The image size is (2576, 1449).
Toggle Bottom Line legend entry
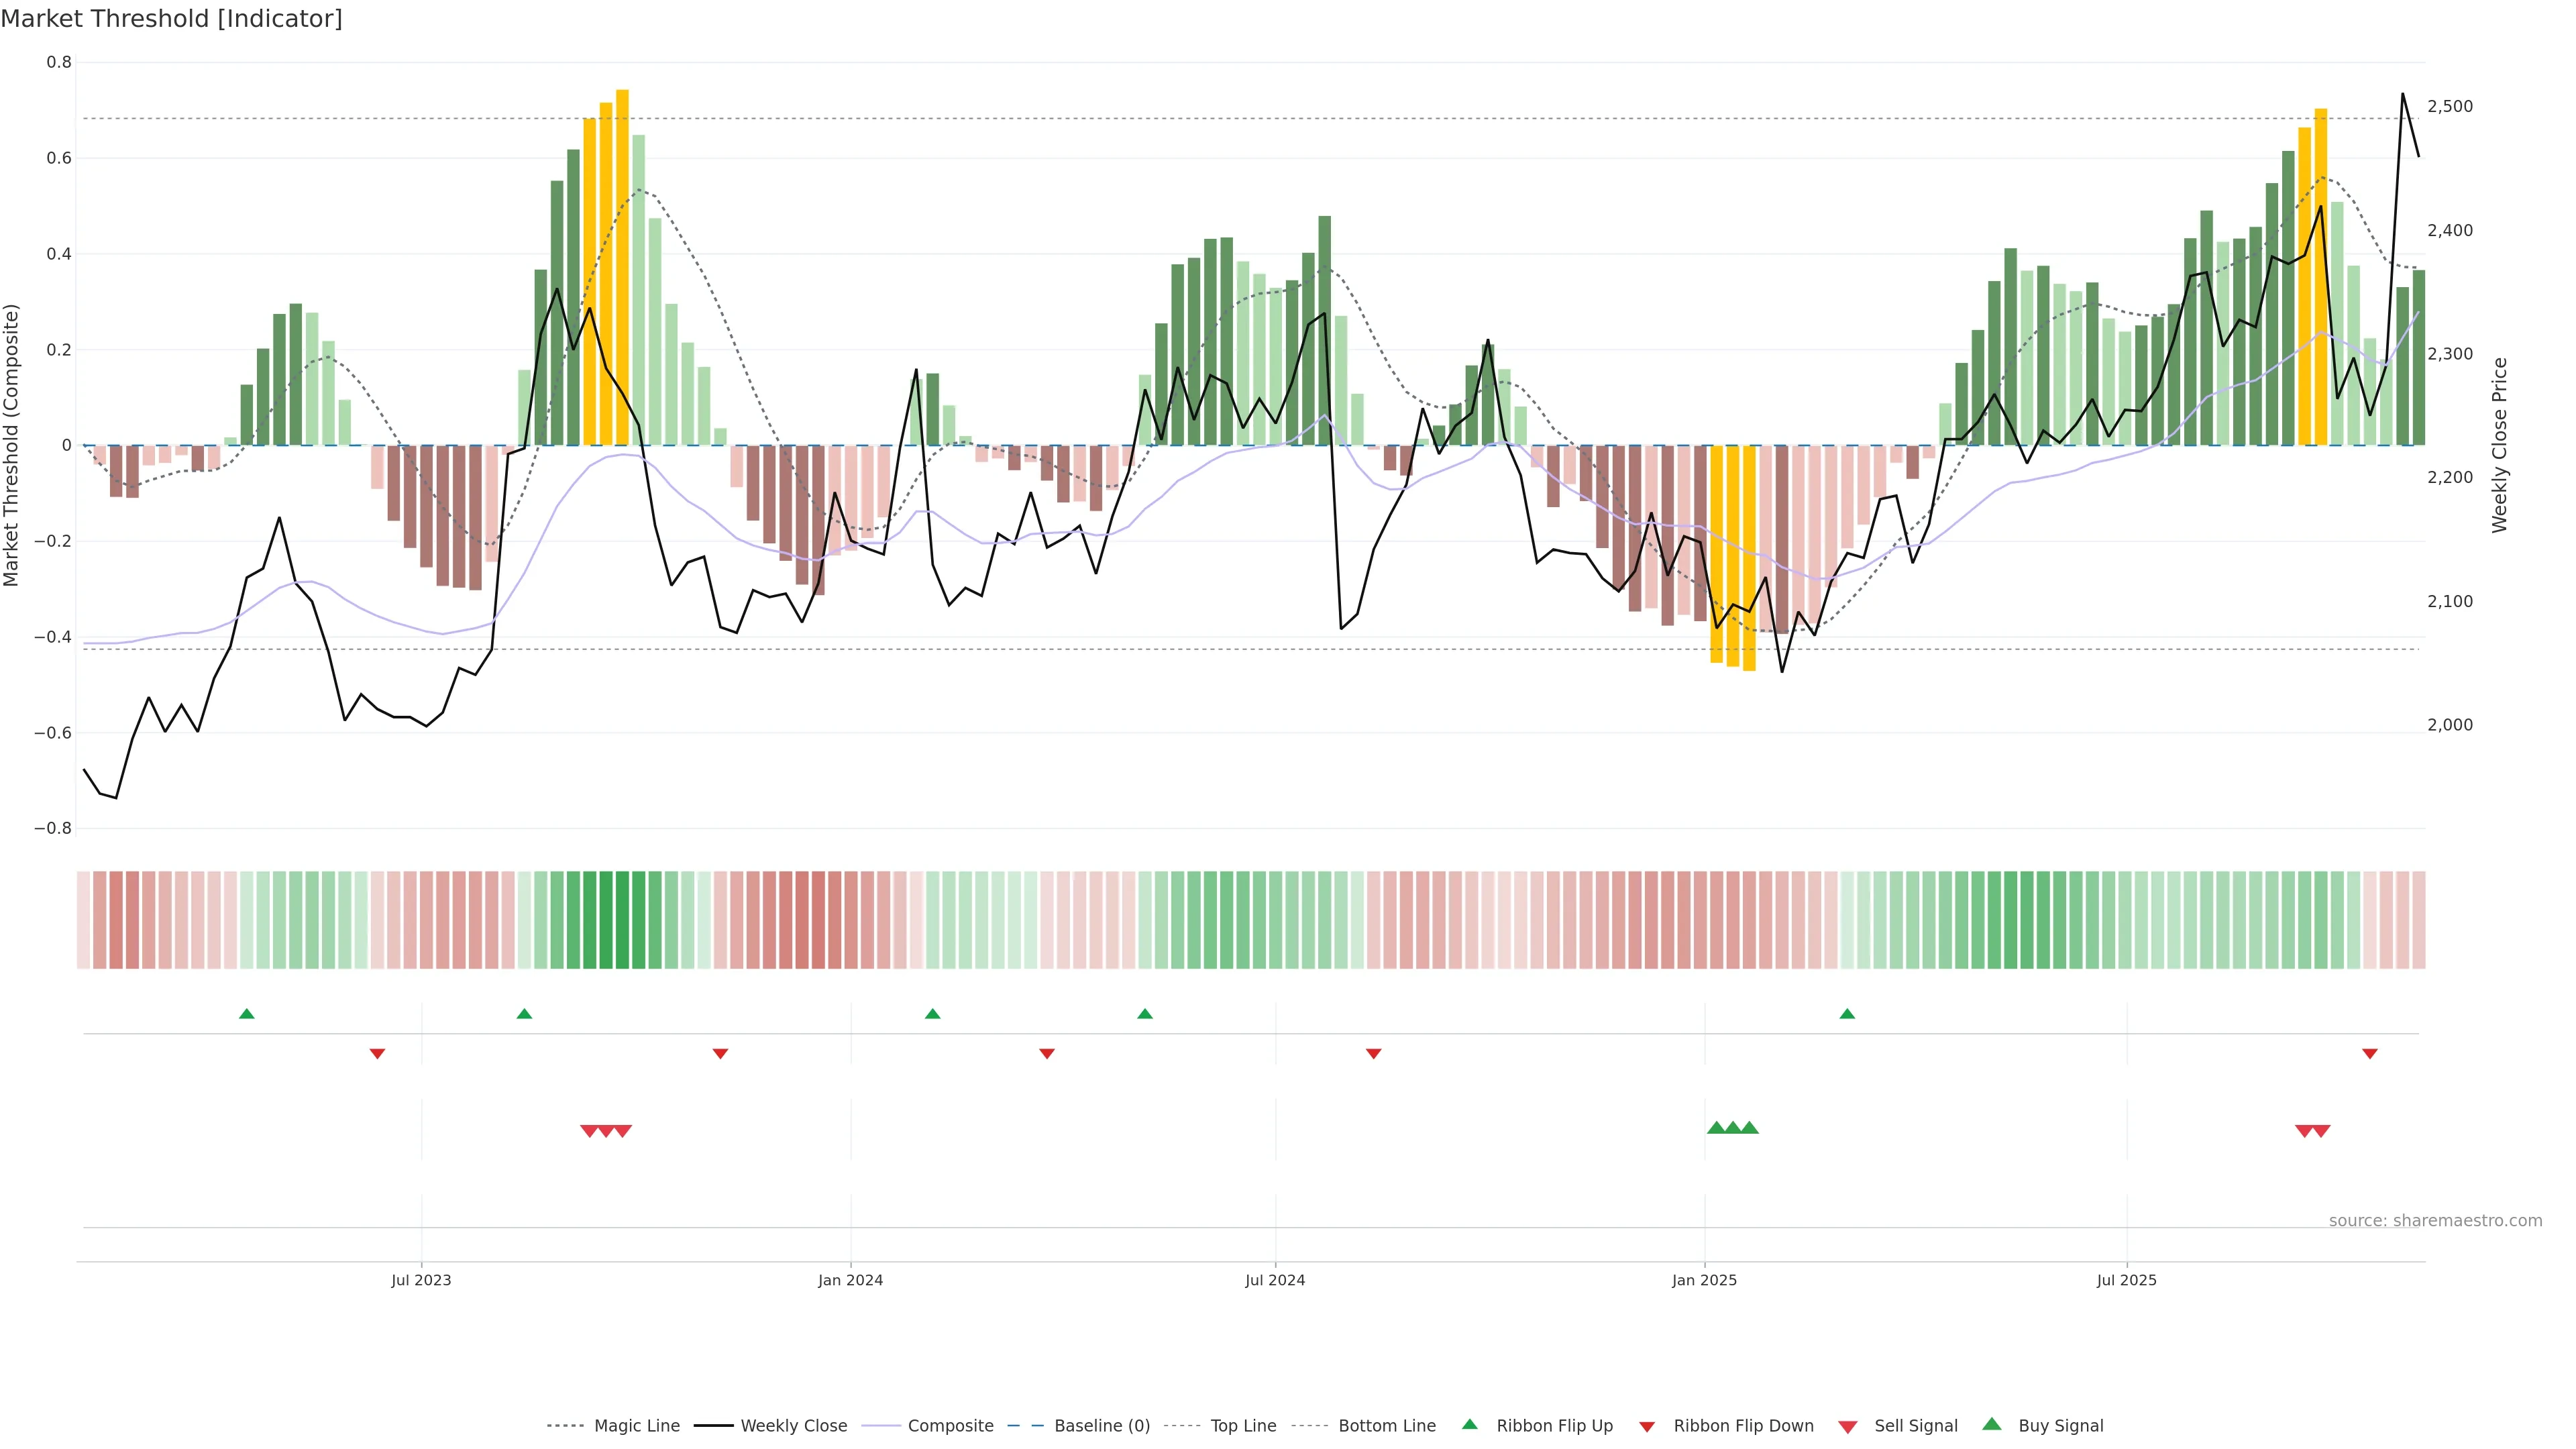pyautogui.click(x=1386, y=1426)
